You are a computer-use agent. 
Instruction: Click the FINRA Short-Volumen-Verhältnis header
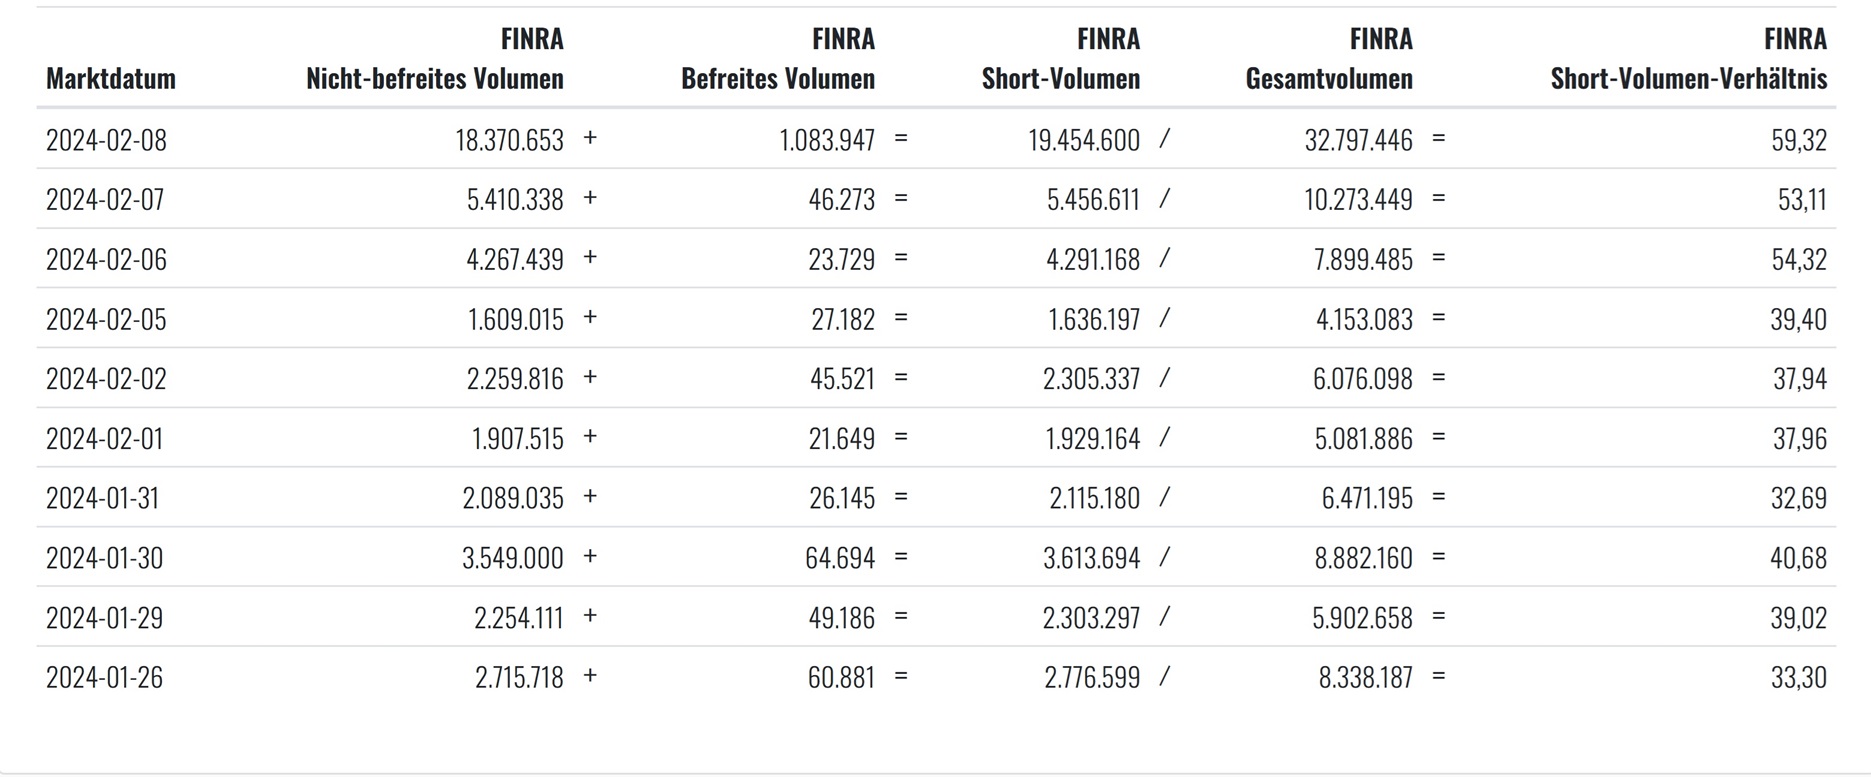point(1688,59)
